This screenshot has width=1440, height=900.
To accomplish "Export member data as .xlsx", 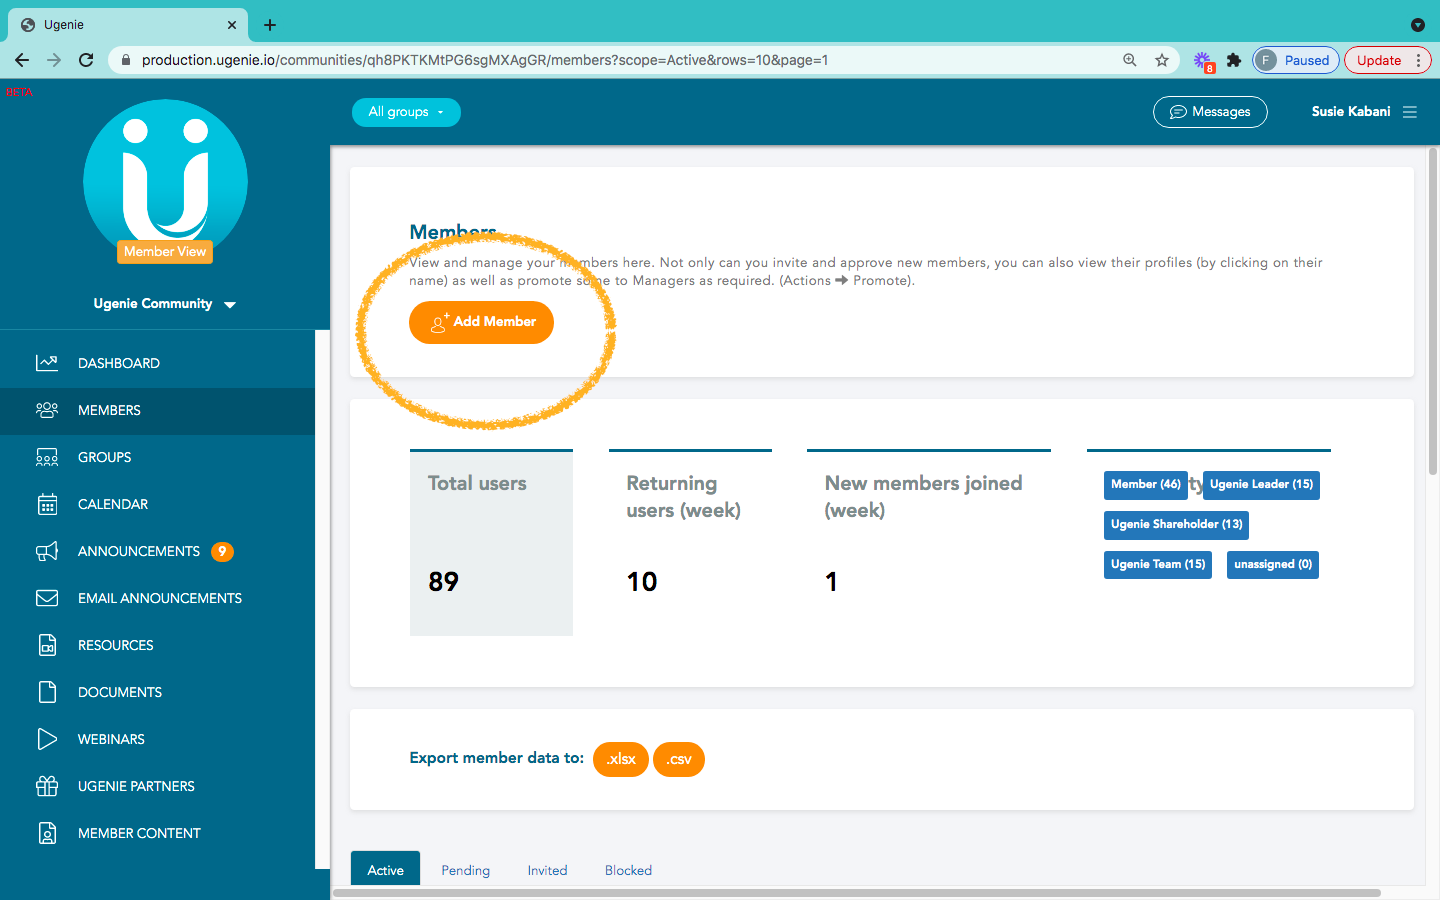I will click(x=621, y=759).
